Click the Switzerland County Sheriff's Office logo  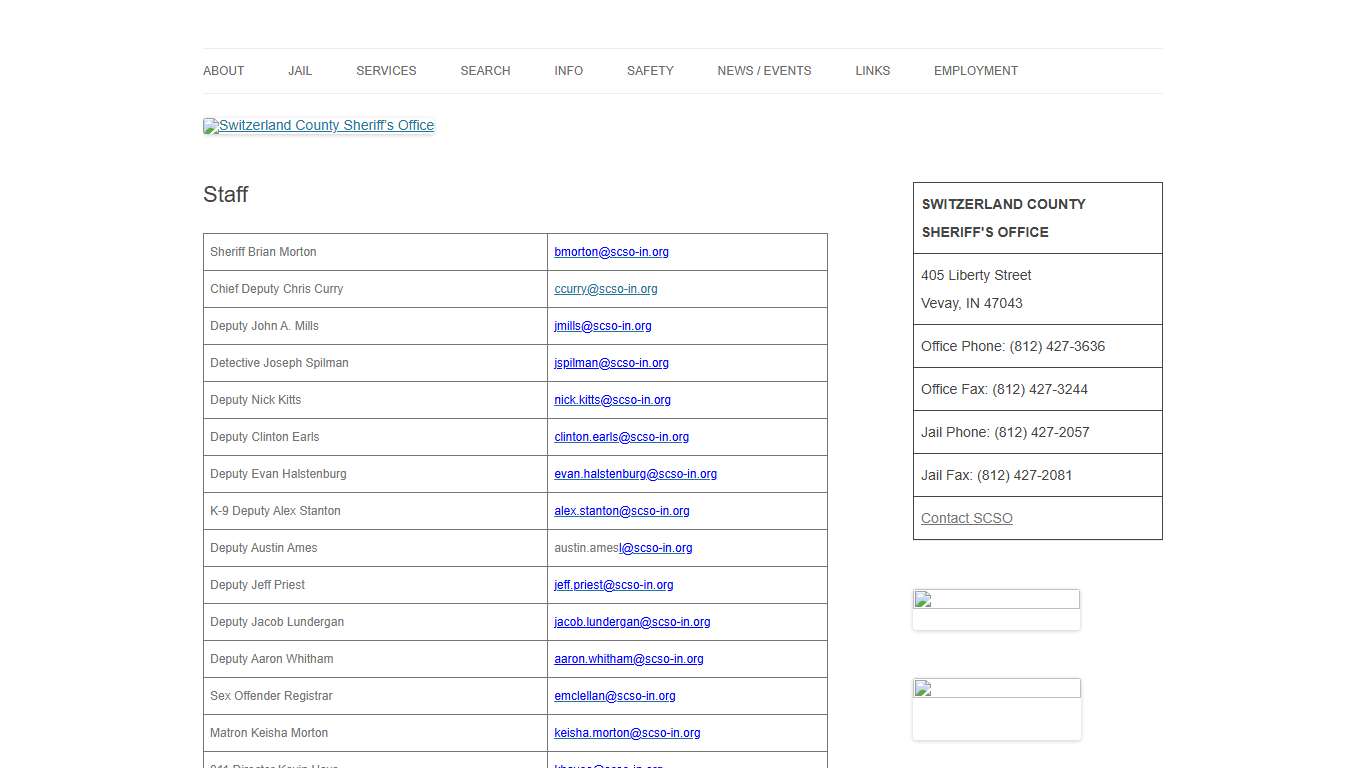pyautogui.click(x=318, y=126)
